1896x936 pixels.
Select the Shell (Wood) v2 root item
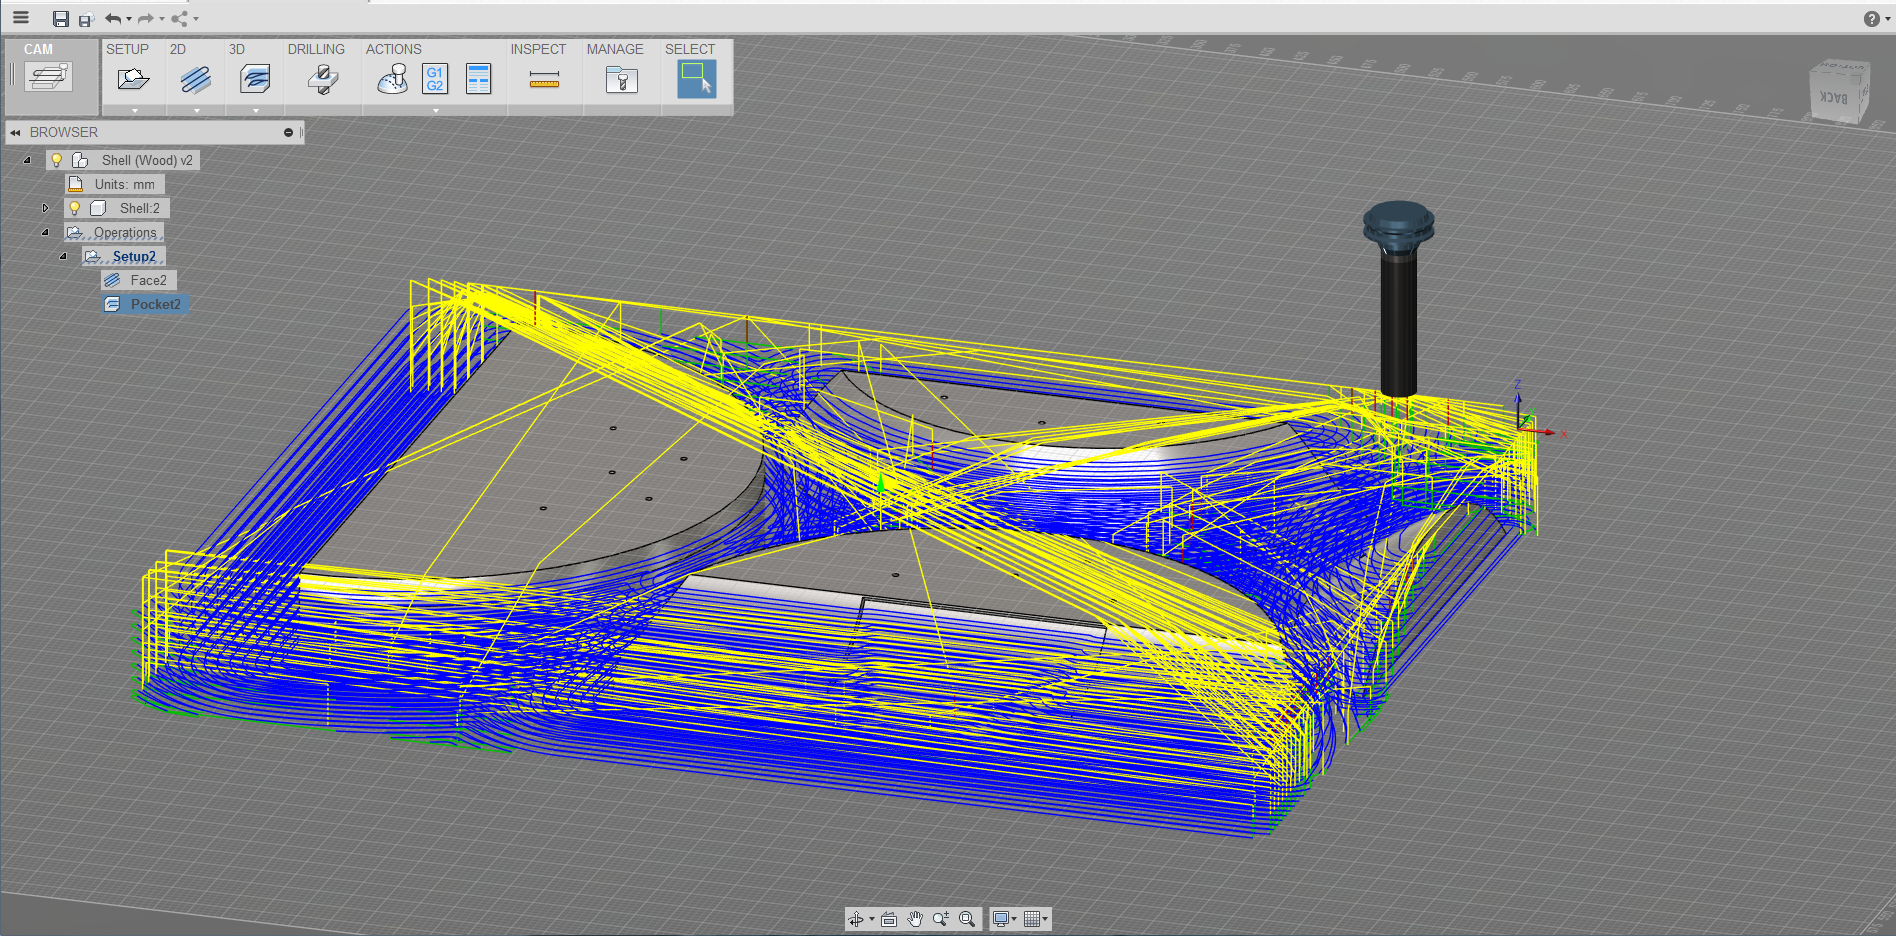146,160
